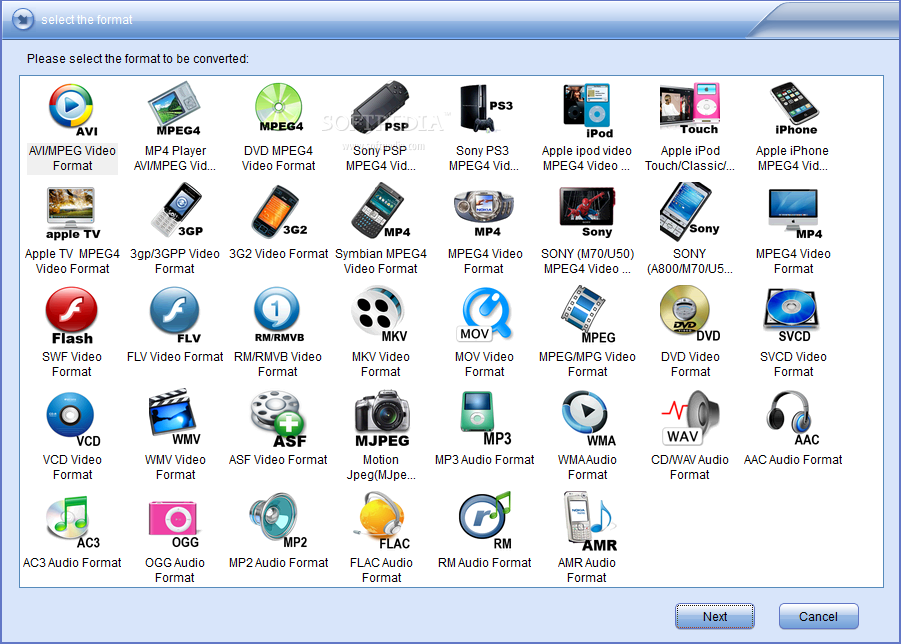This screenshot has width=901, height=644.
Task: Select the DVD Video Format icon
Action: 690,314
